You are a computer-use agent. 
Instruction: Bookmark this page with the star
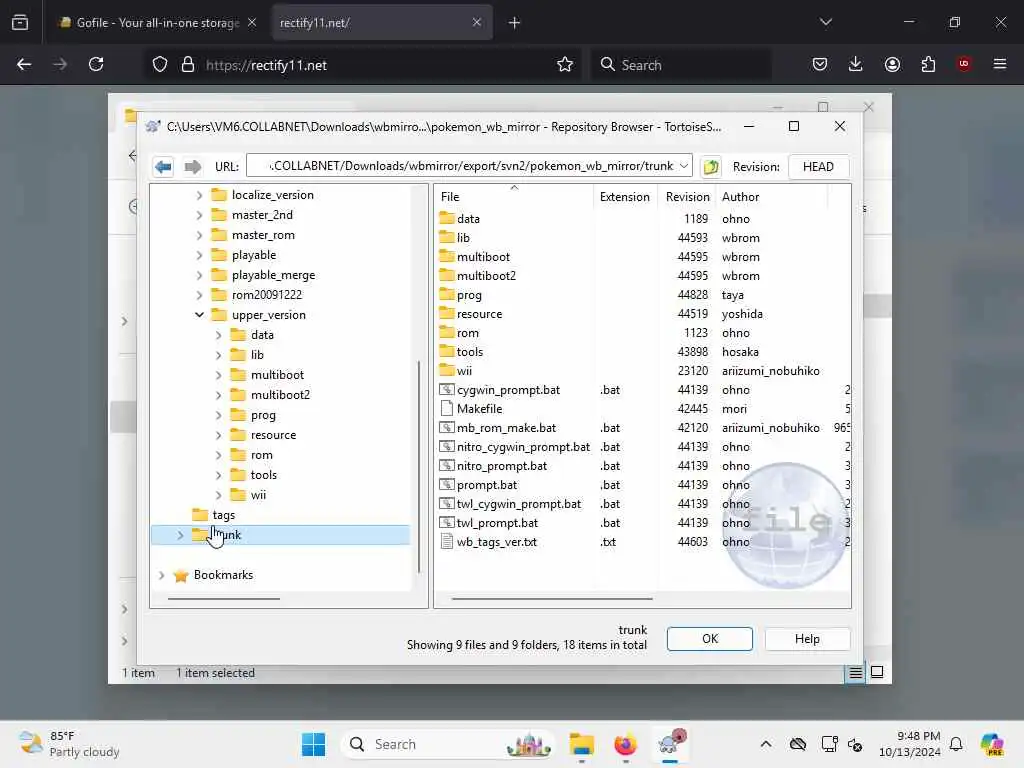pyautogui.click(x=565, y=64)
